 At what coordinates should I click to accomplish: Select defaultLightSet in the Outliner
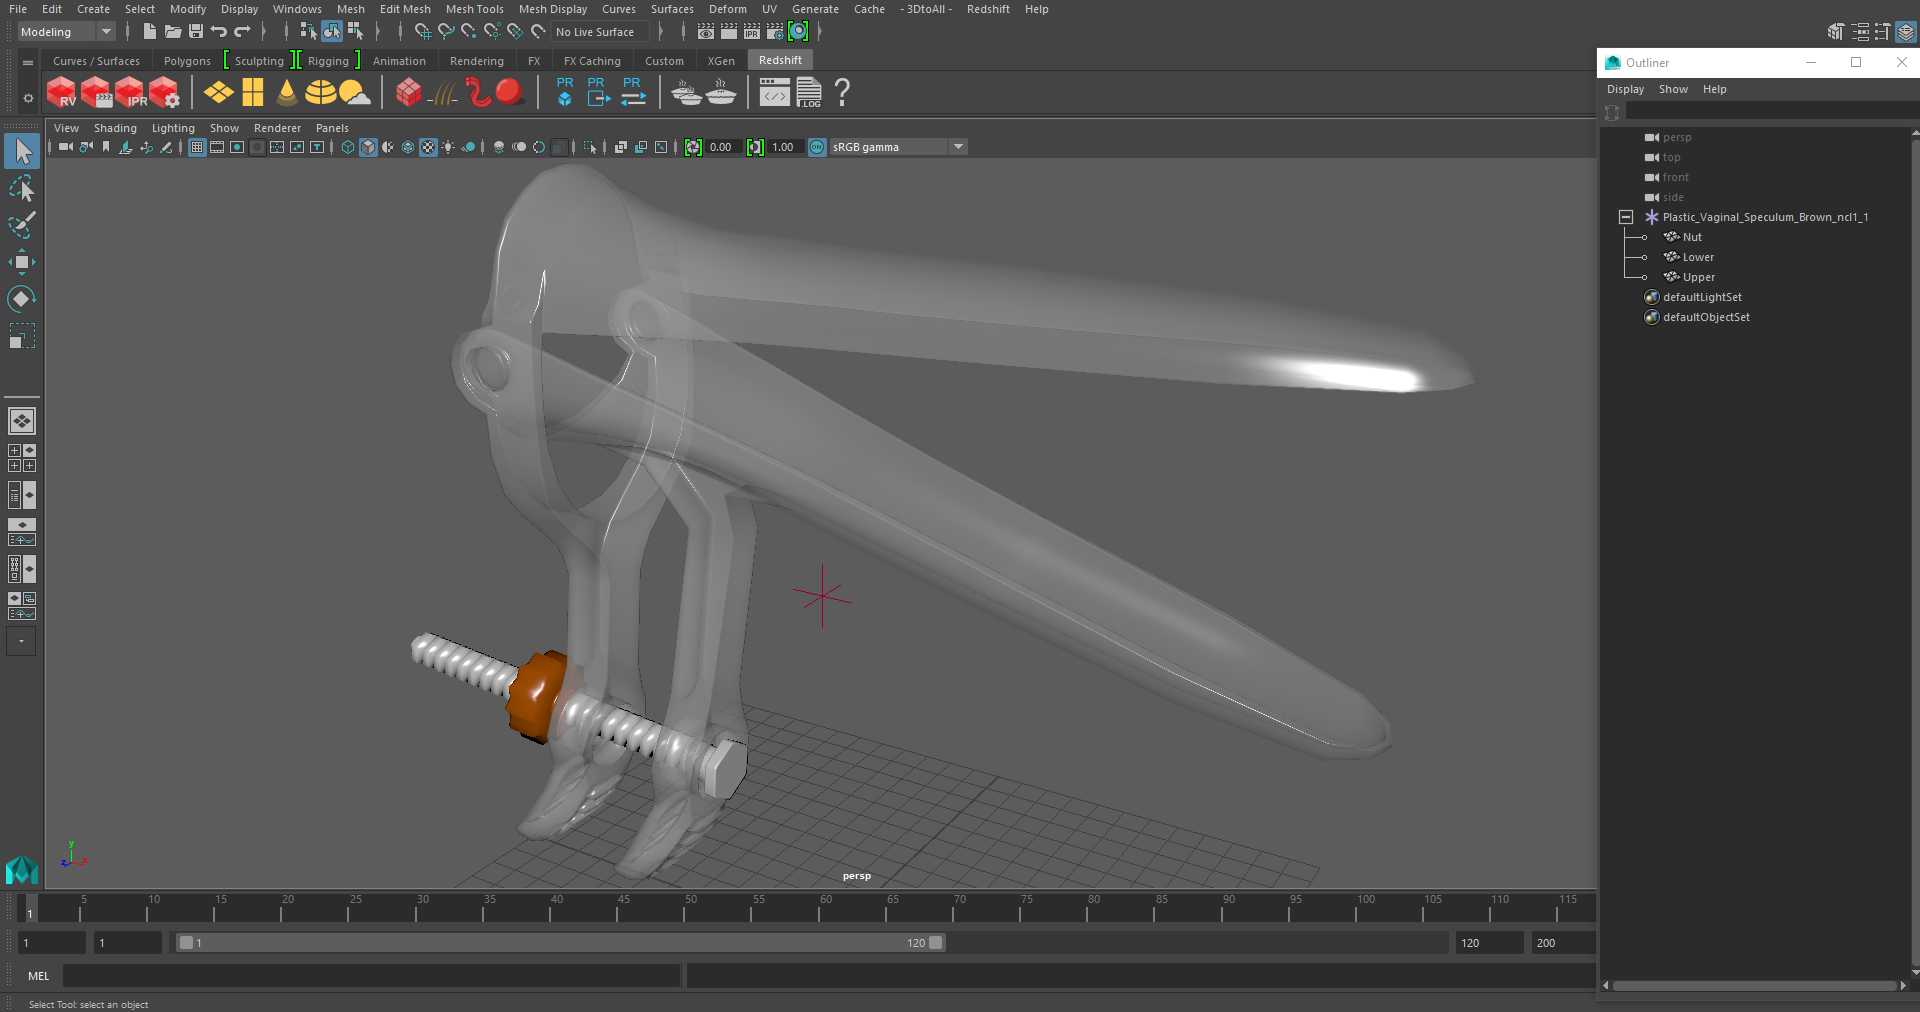[1702, 297]
